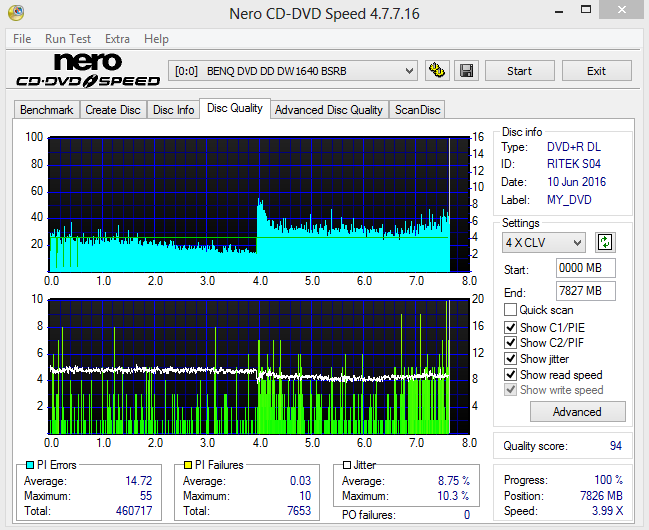Toggle the Quick scan checkbox
This screenshot has height=530, width=649.
pyautogui.click(x=510, y=310)
